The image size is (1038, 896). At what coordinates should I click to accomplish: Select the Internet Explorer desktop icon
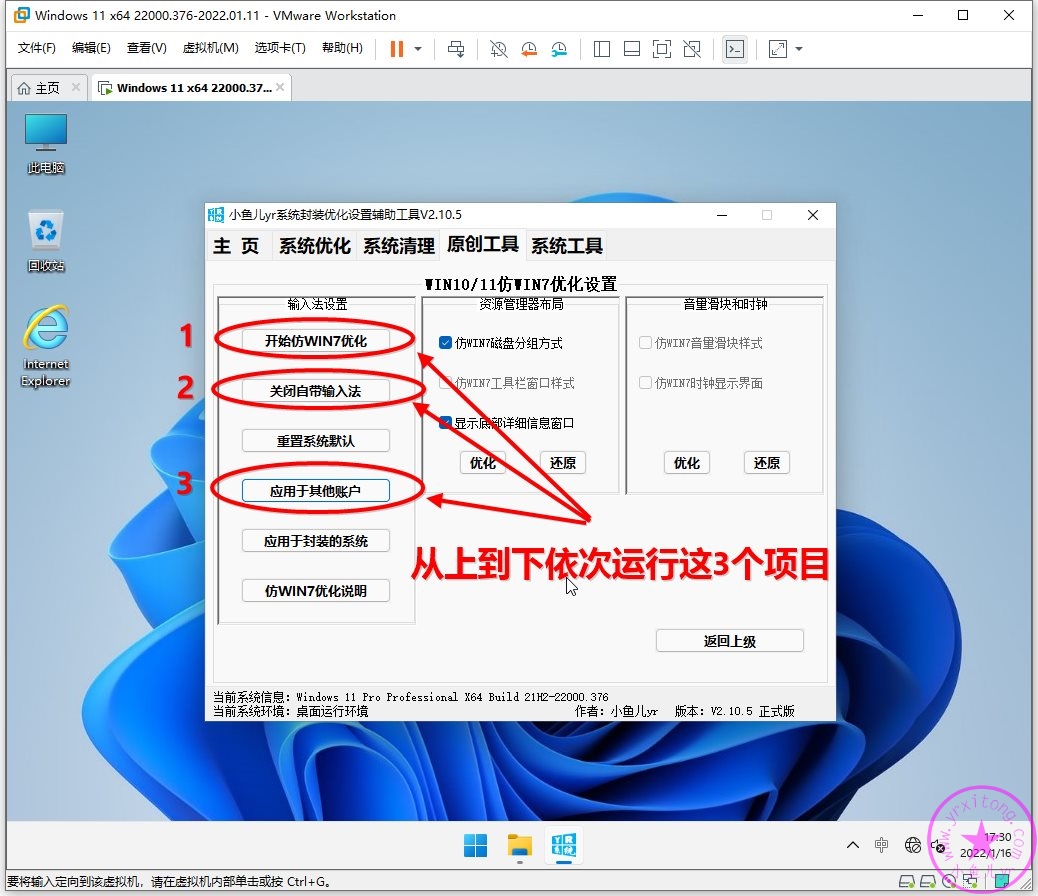pyautogui.click(x=46, y=346)
